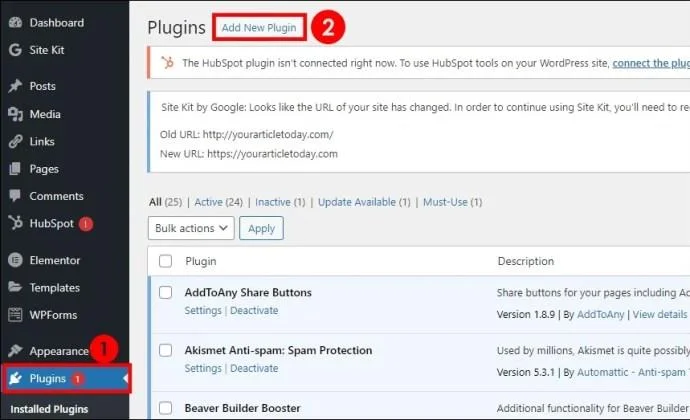Click the New URL yourarticletoday.com text

click(x=272, y=154)
